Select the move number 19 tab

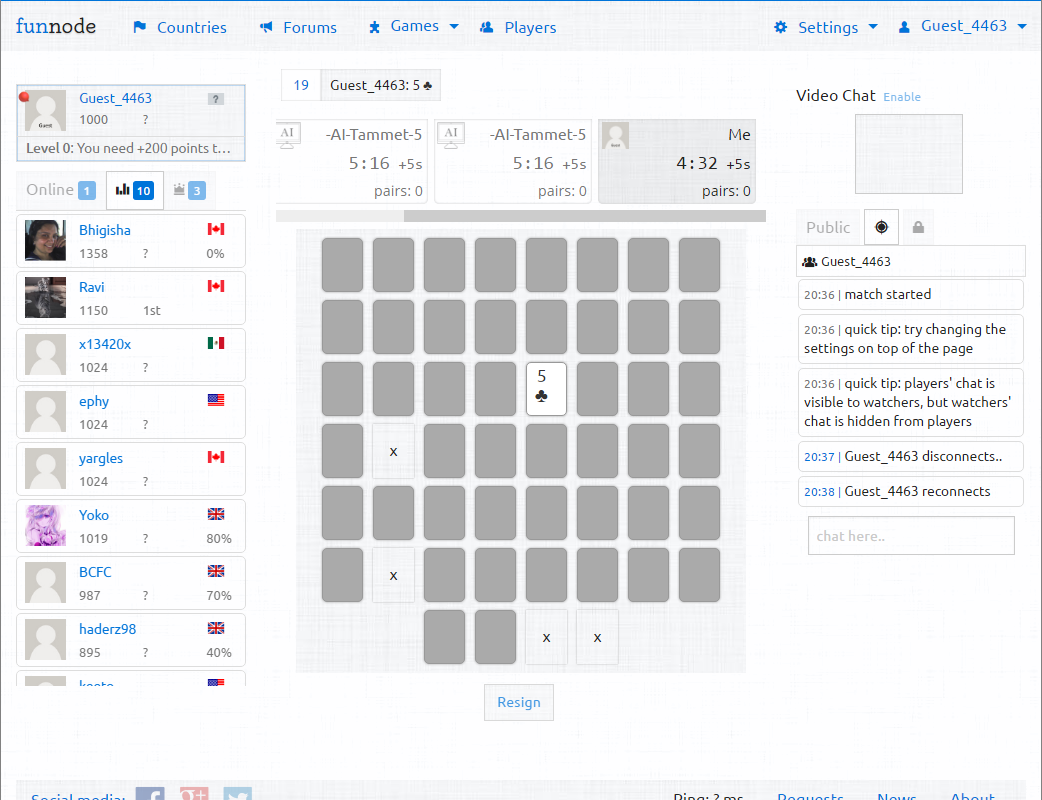(301, 85)
